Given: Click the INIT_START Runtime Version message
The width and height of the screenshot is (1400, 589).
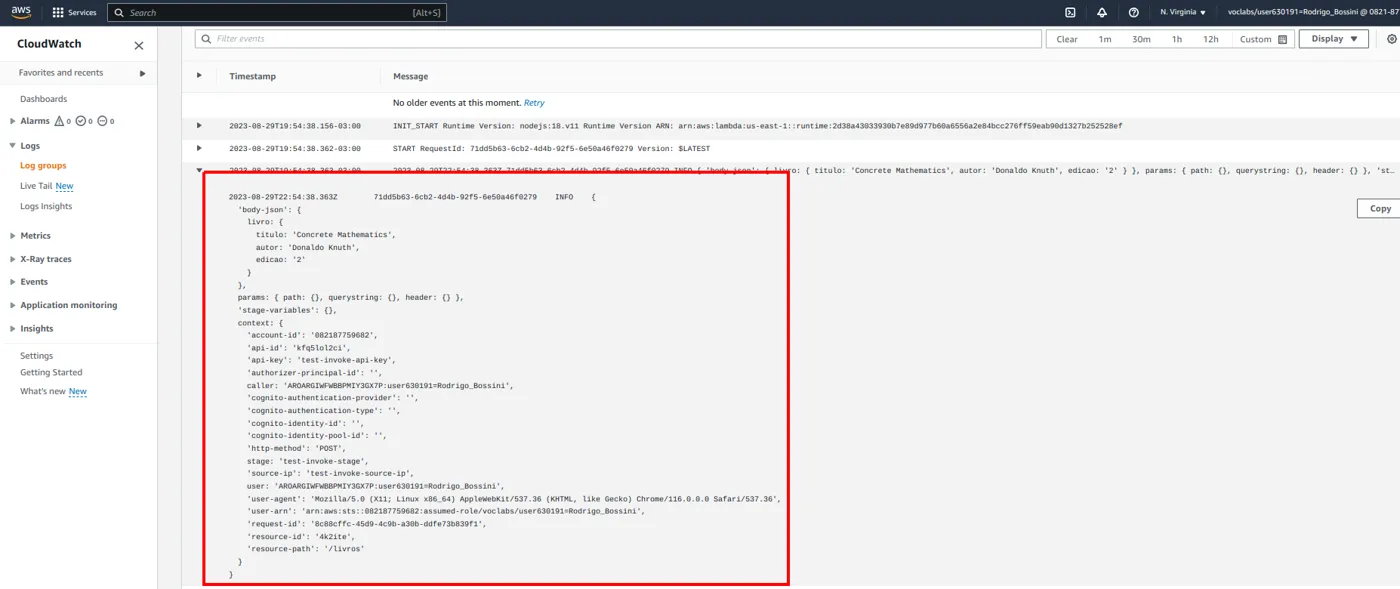Looking at the screenshot, I should coord(757,126).
